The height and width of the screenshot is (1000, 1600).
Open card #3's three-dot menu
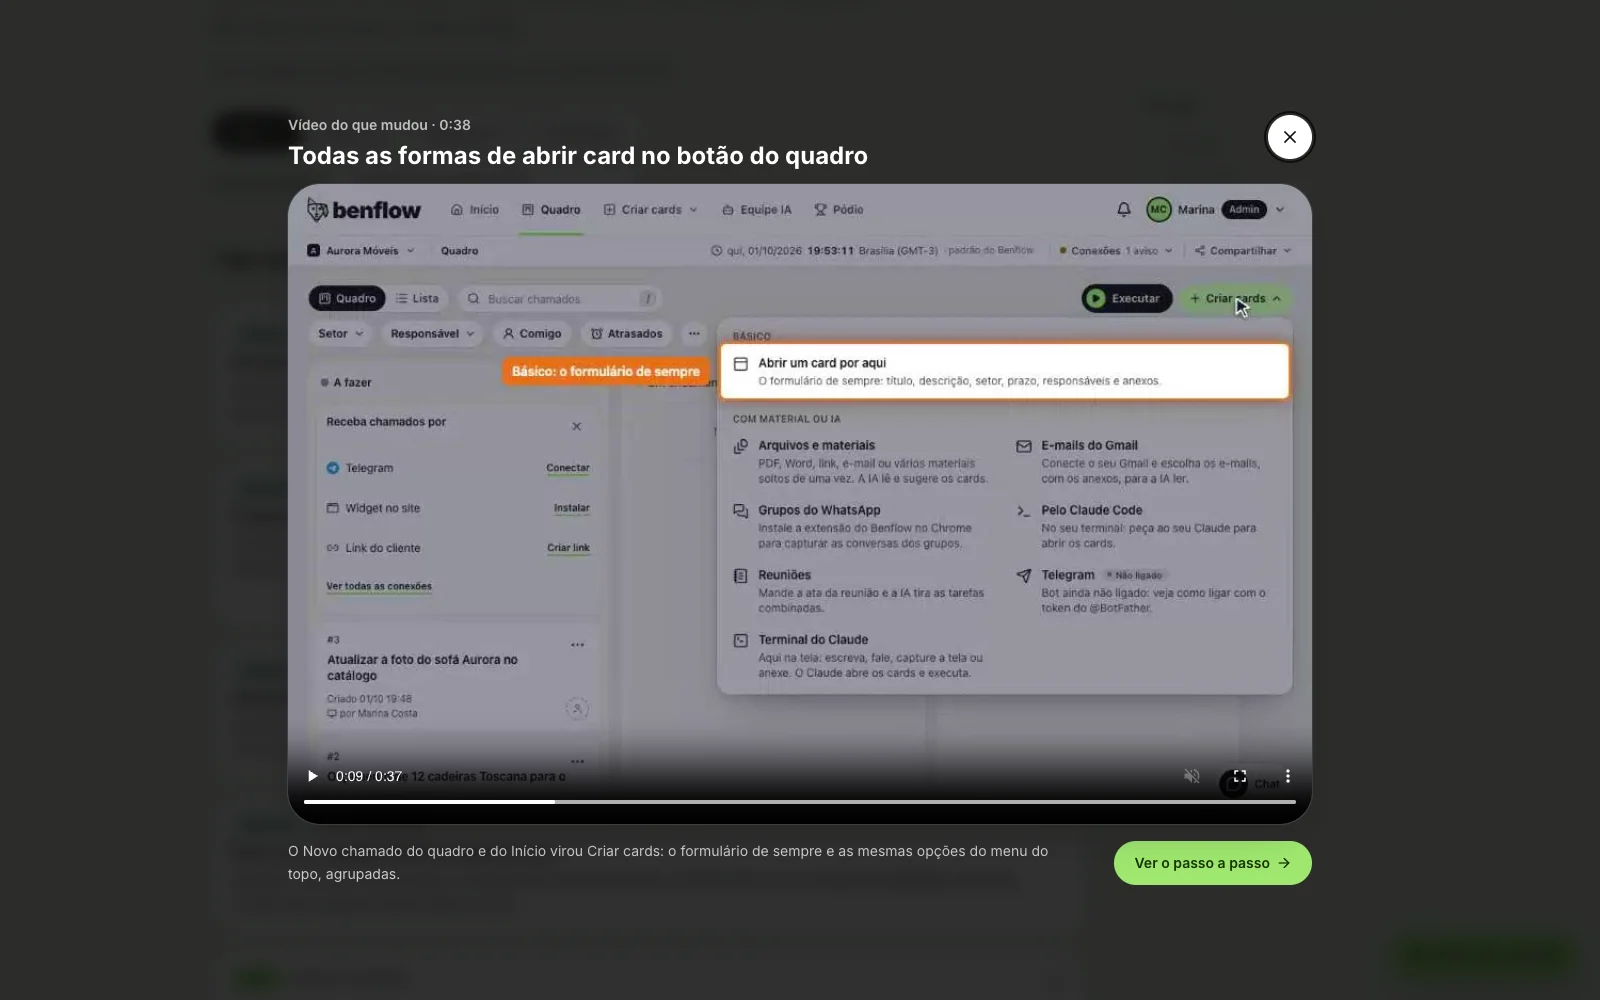[577, 645]
